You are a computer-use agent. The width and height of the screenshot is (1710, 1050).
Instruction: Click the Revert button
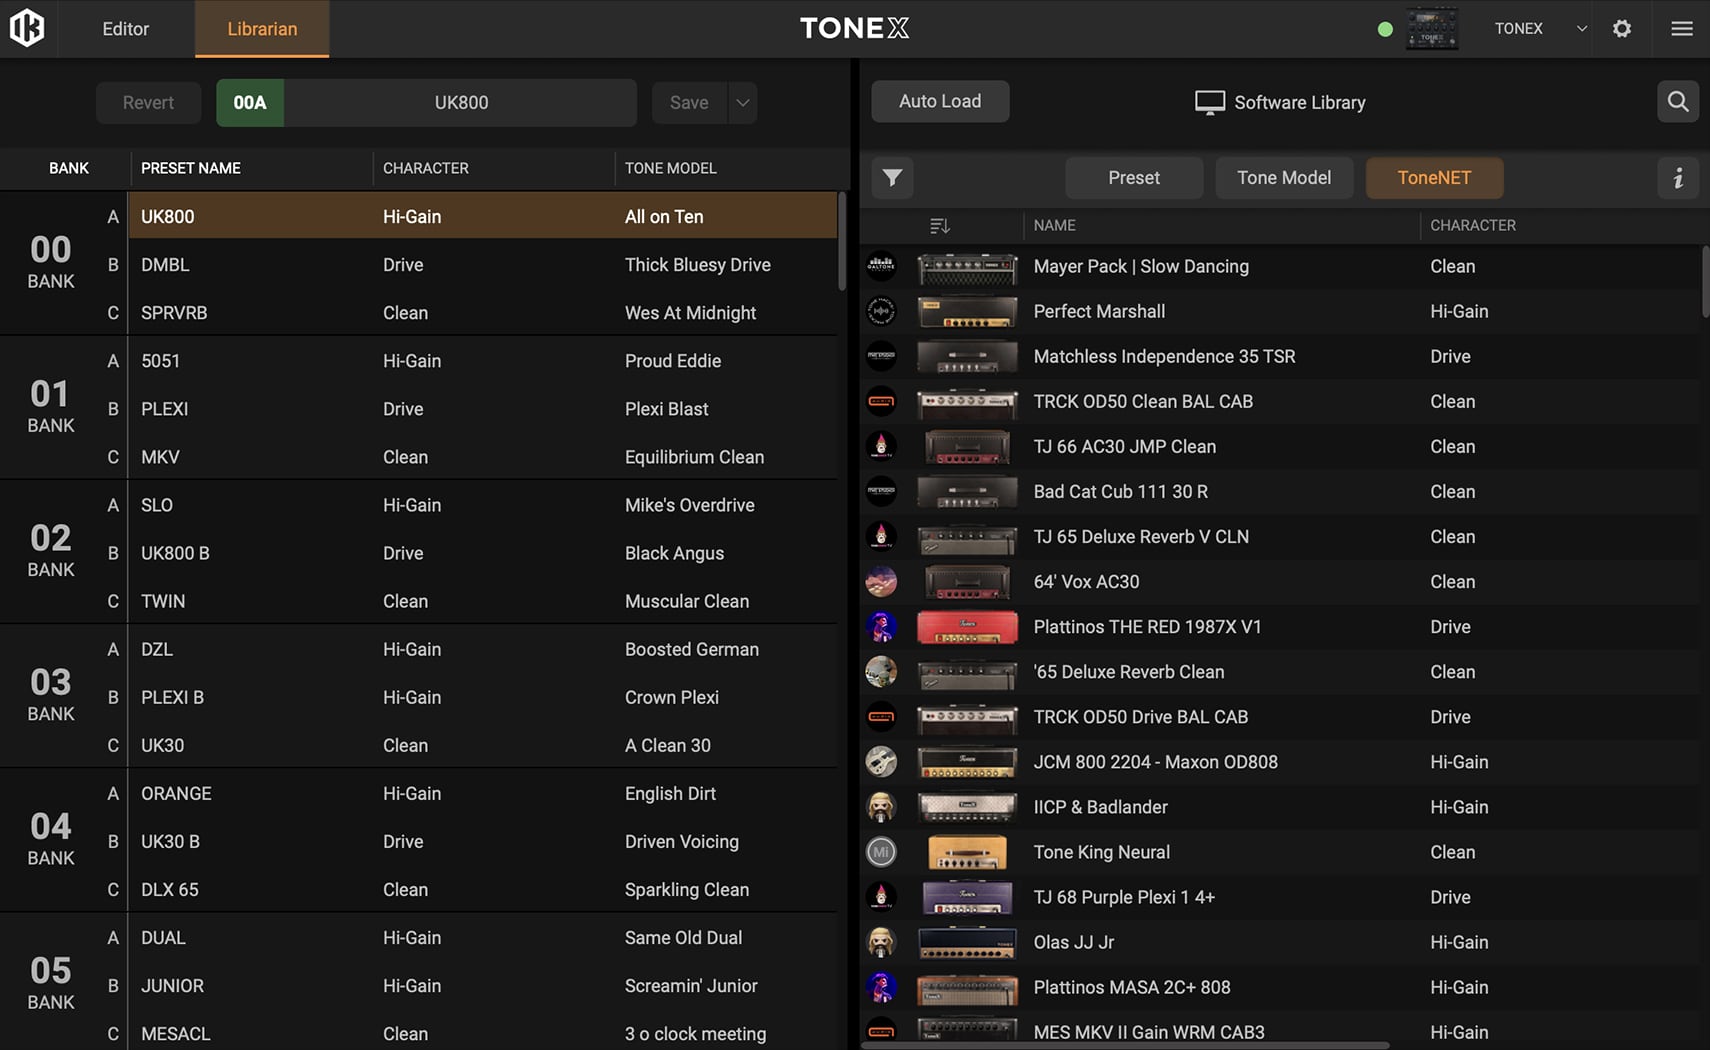tap(148, 103)
